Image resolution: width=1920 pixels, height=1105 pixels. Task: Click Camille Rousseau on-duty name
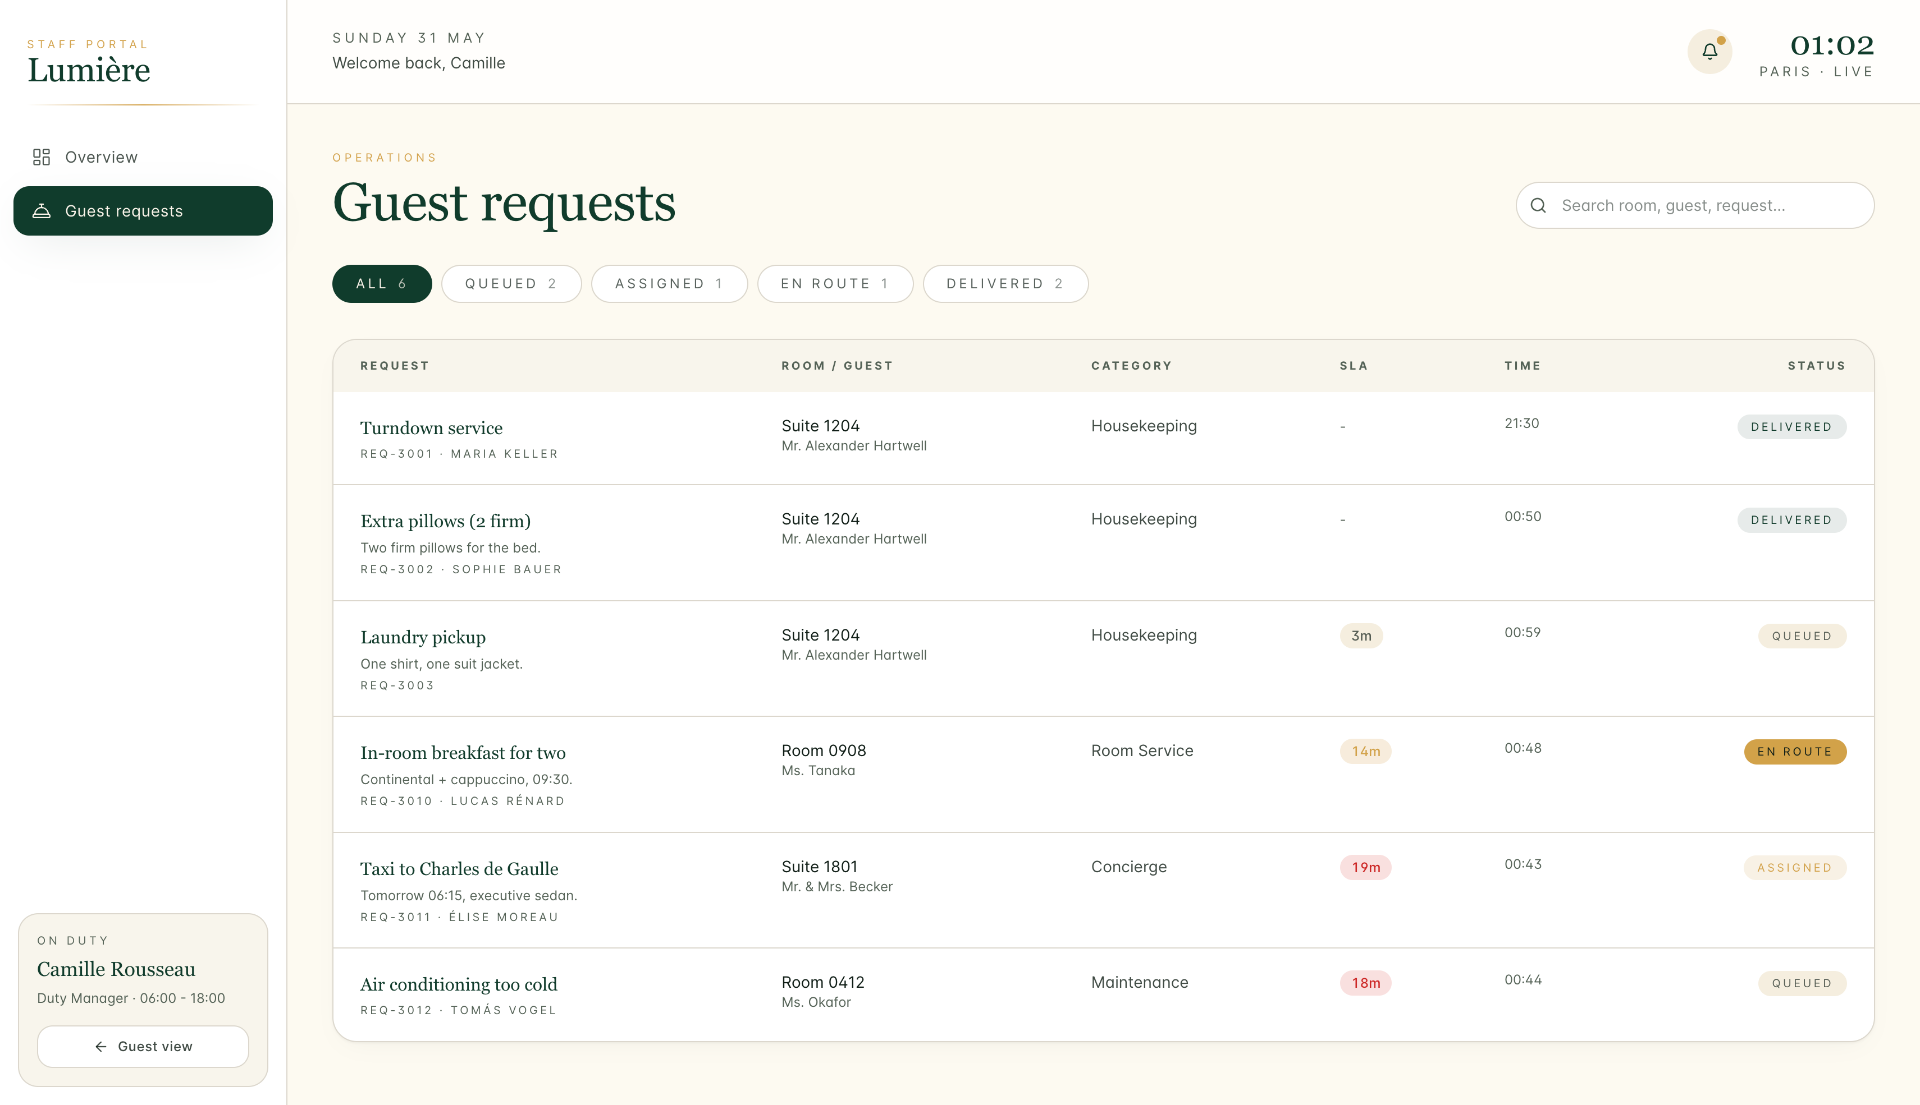click(116, 969)
